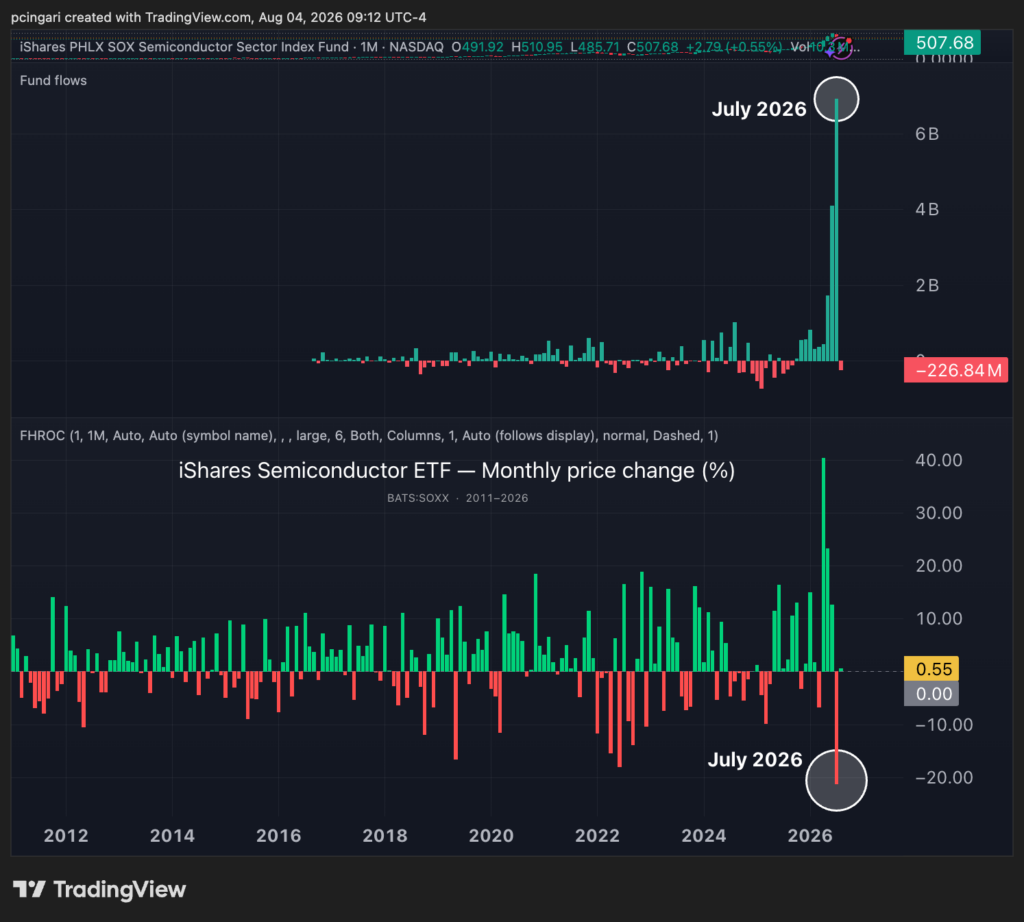This screenshot has height=922, width=1024.
Task: Click the 4B axis label
Action: tap(927, 210)
